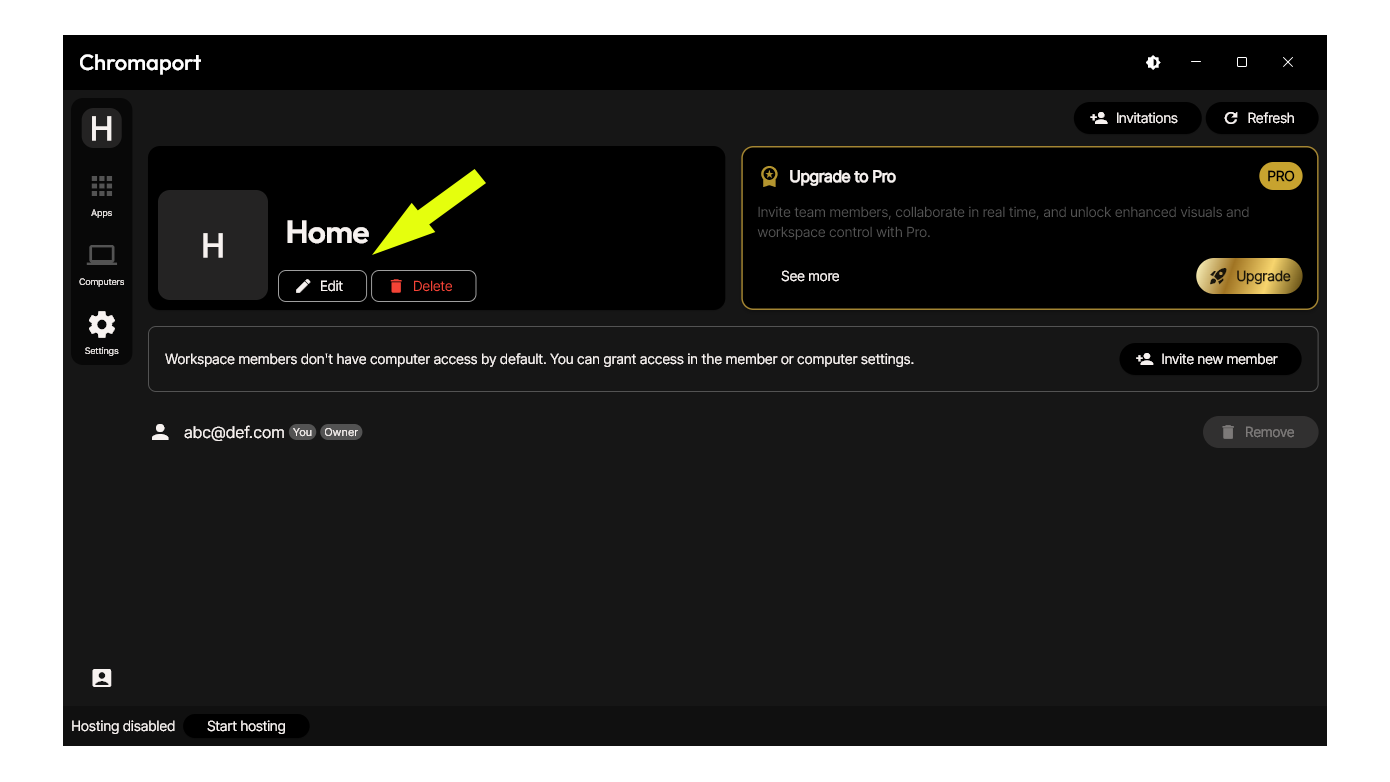Click the See more link
Viewport: 1390px width, 782px height.
point(810,276)
